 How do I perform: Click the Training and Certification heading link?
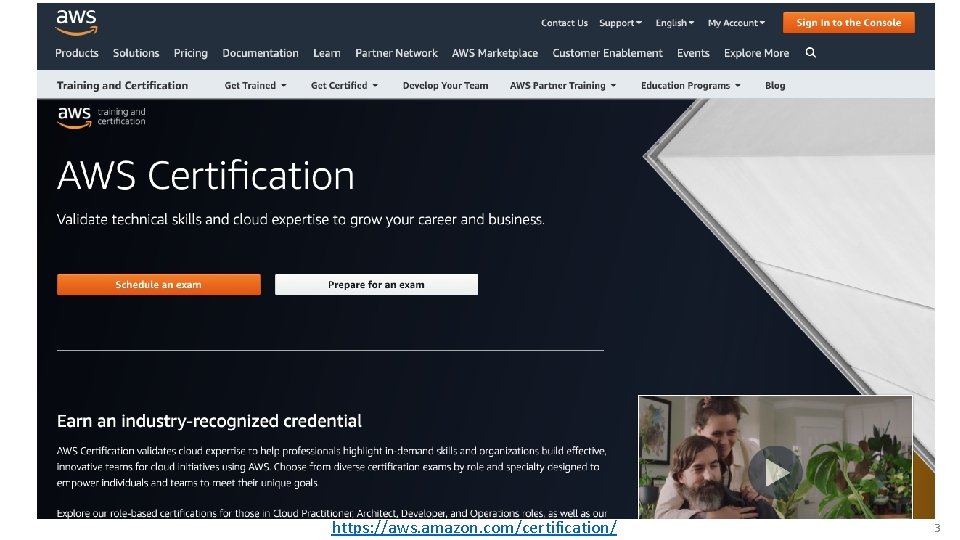tap(122, 85)
